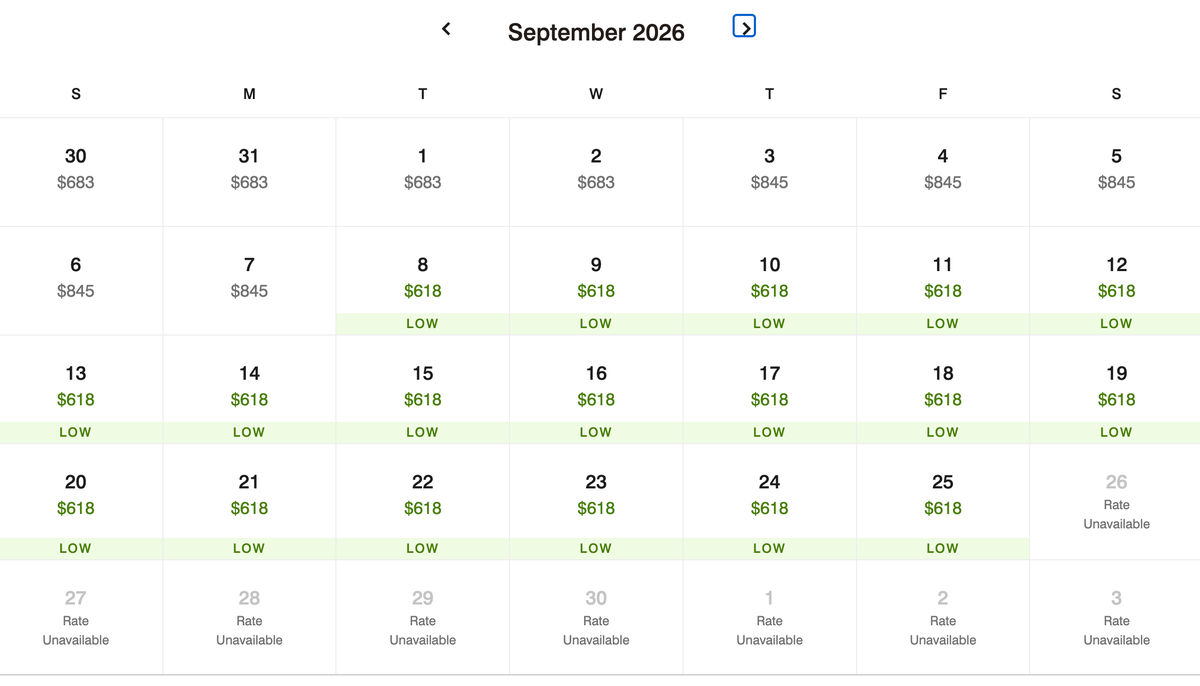Select September 3 at $845
1200x686 pixels.
tap(769, 169)
